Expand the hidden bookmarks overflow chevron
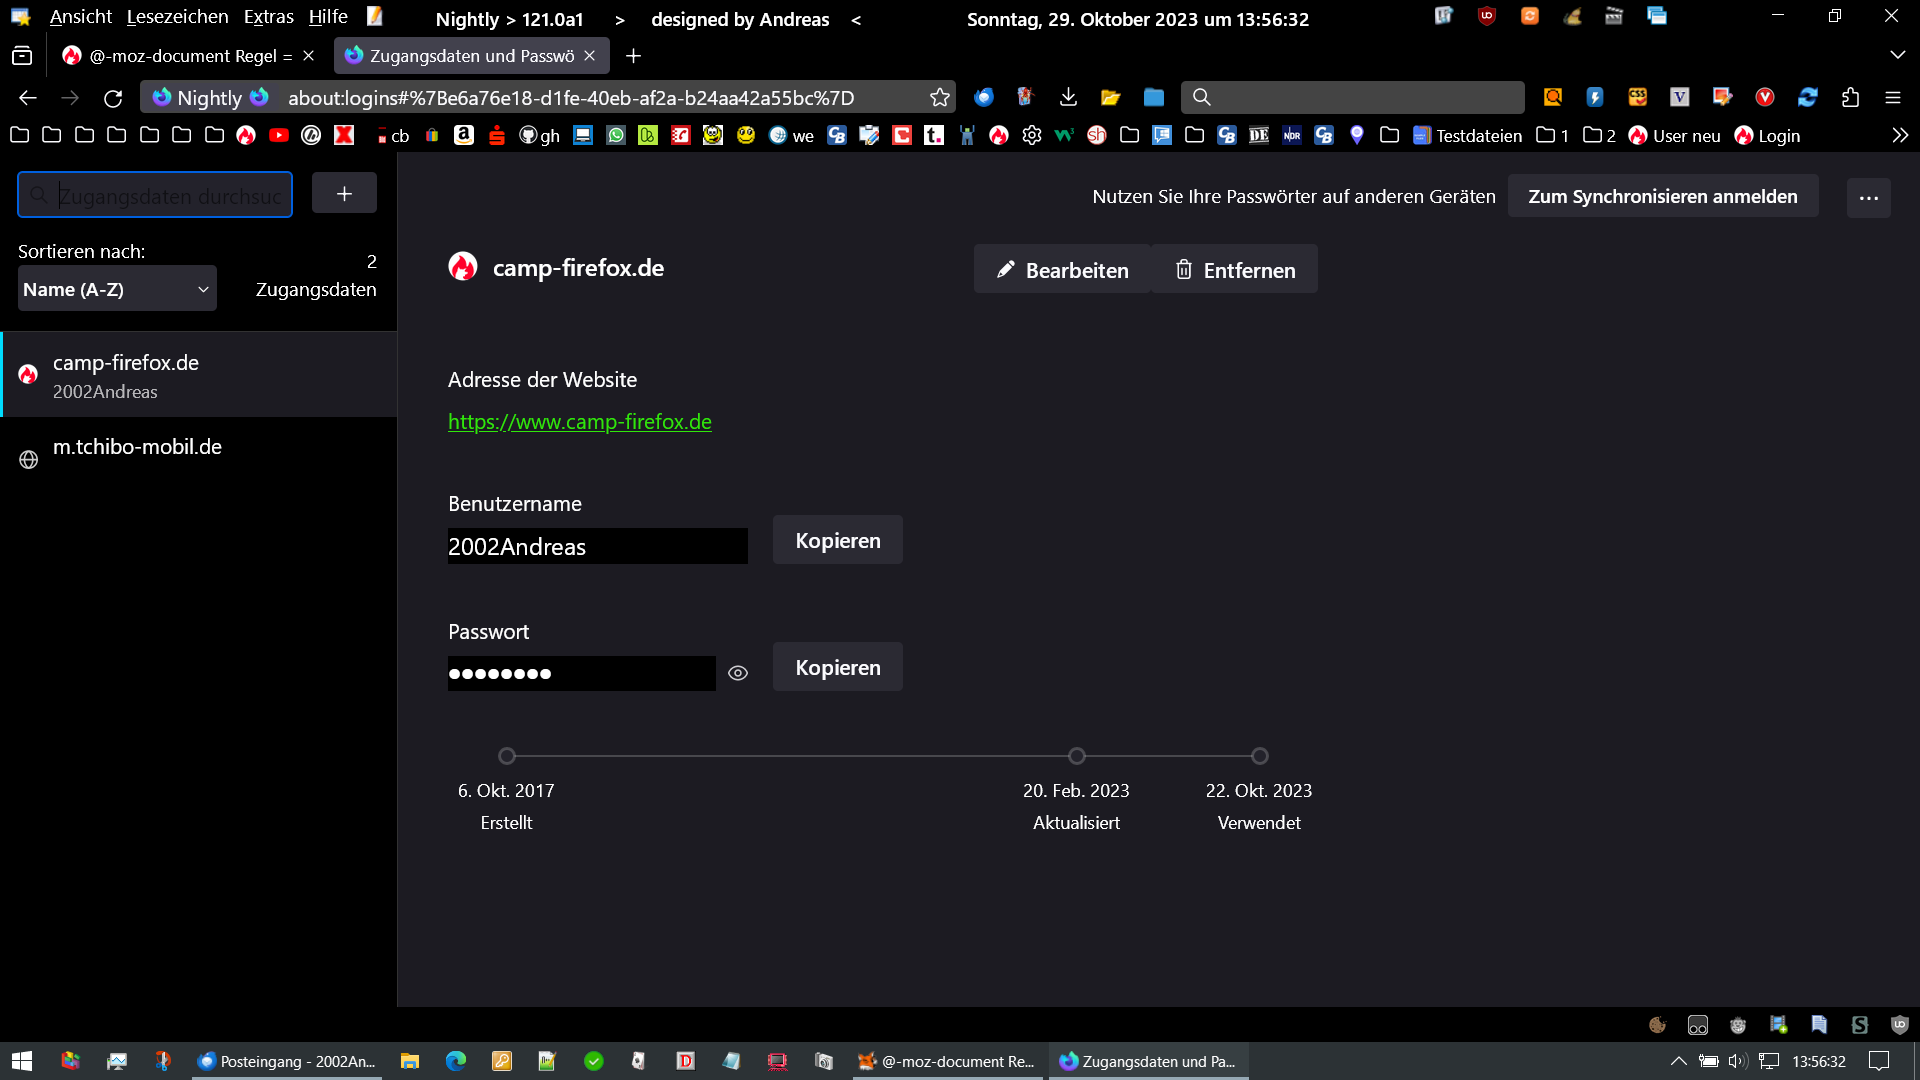This screenshot has width=1920, height=1080. pyautogui.click(x=1899, y=135)
